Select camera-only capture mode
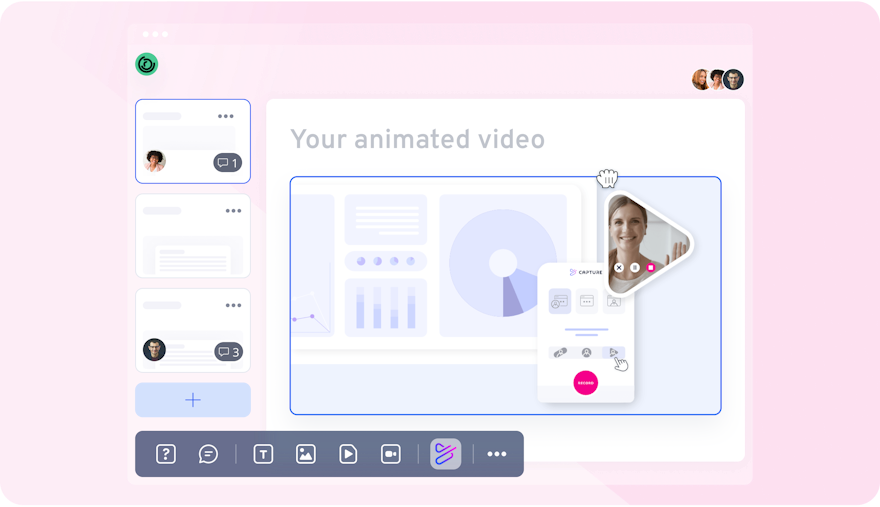 tap(614, 302)
